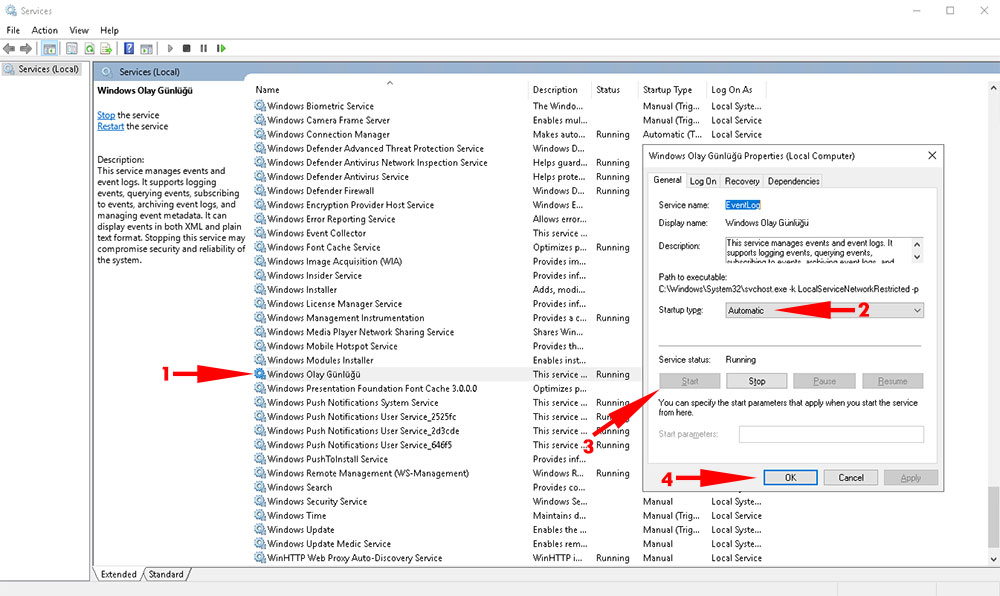
Task: Click the gear icon beside Windows Event Collector
Action: (260, 233)
